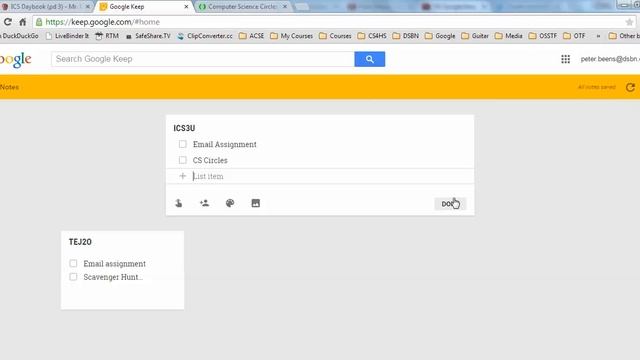
Task: Click the Scavenger Hunt item text
Action: (113, 277)
